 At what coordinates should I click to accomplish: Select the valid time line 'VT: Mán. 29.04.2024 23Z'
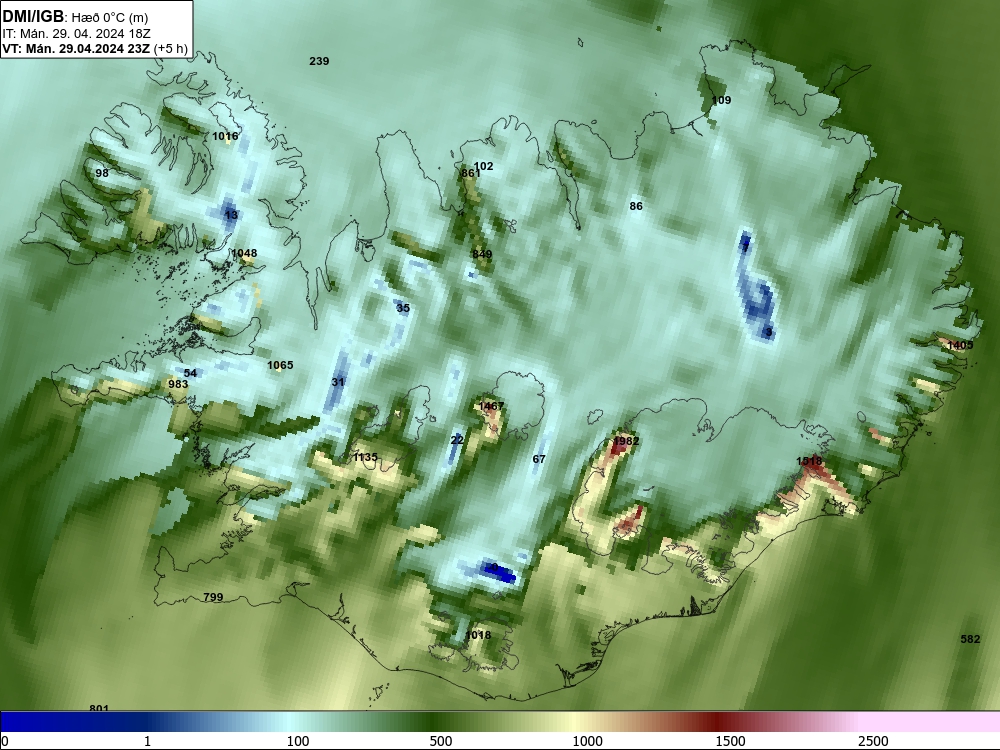click(77, 48)
